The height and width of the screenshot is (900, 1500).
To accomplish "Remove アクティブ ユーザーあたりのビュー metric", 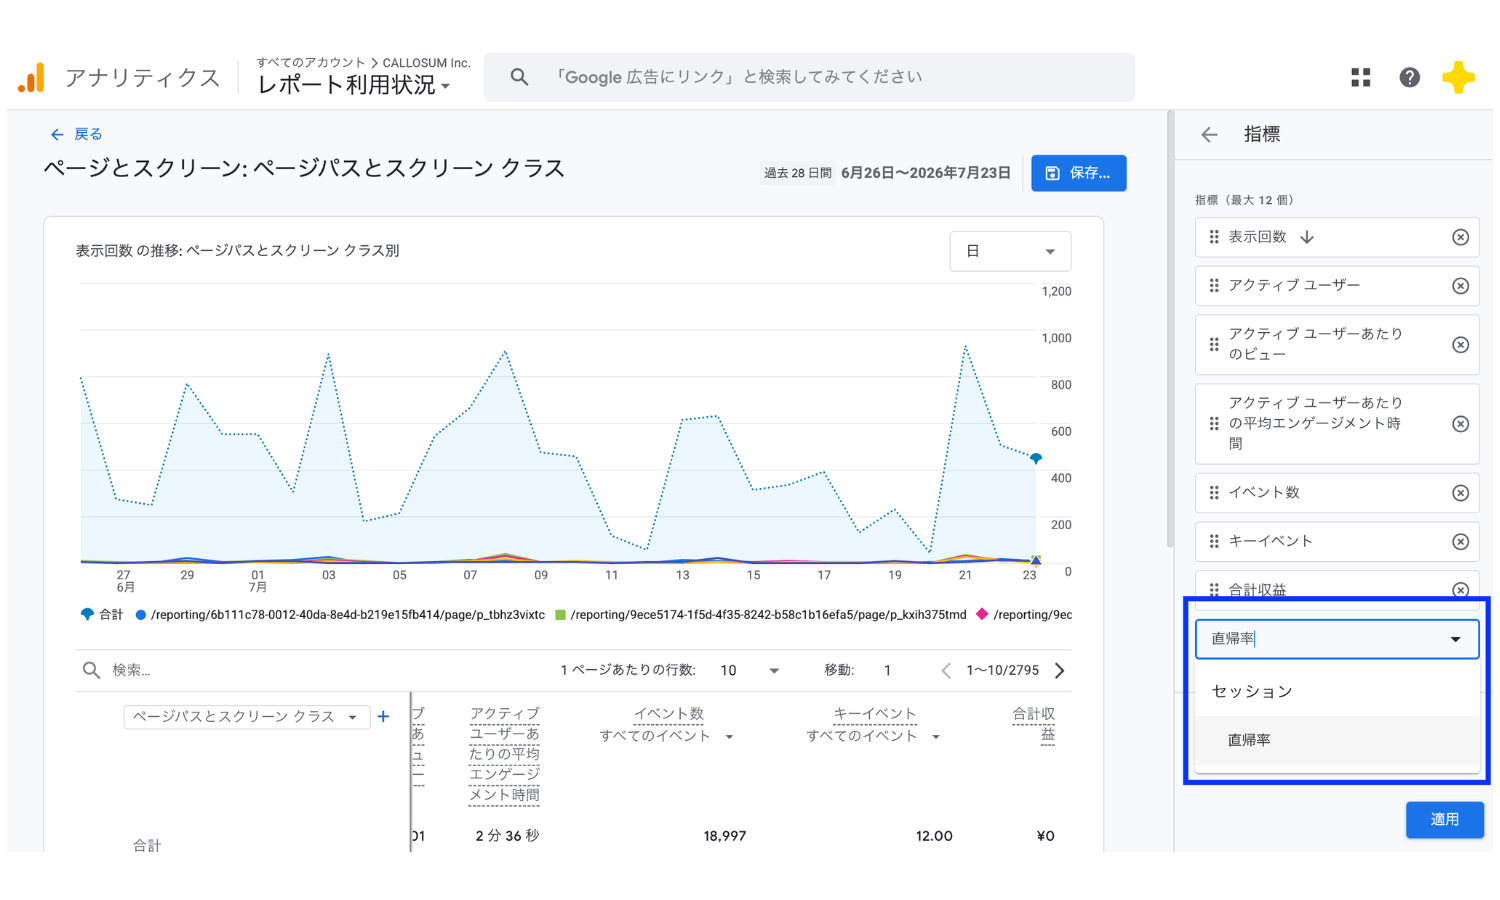I will [x=1460, y=345].
